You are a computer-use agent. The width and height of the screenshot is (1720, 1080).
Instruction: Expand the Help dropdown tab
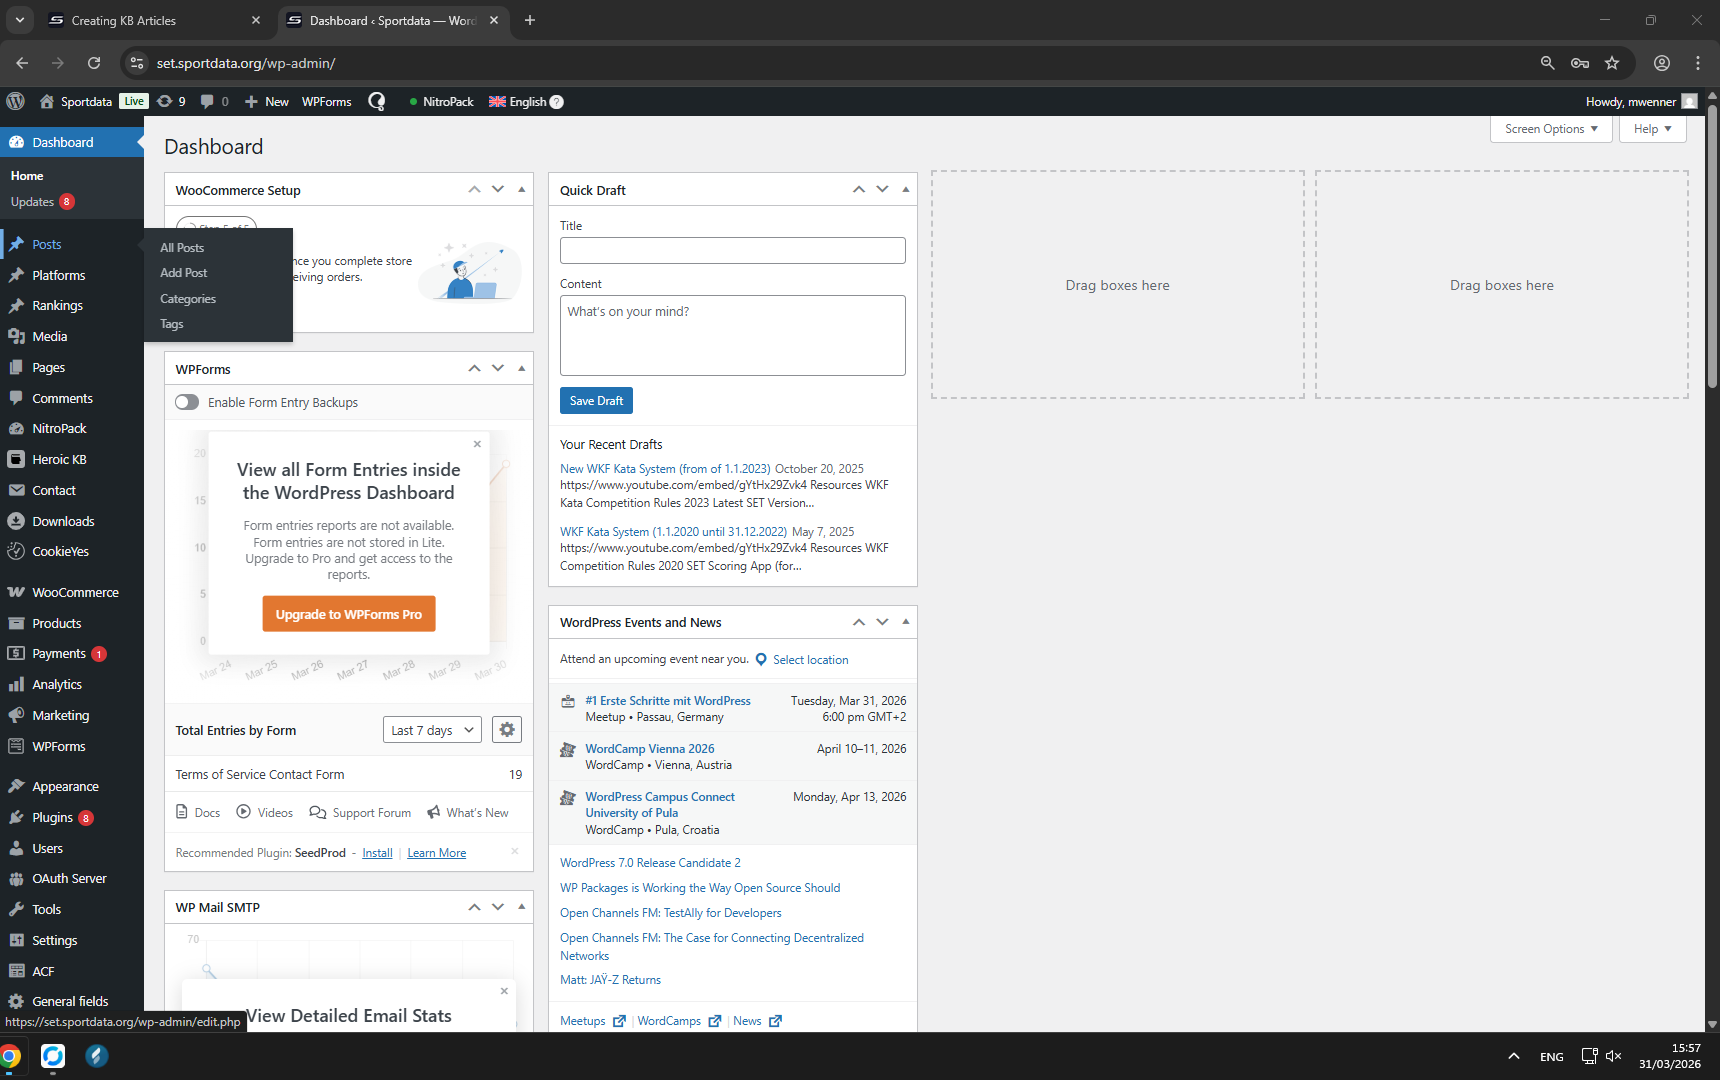[x=1652, y=129]
